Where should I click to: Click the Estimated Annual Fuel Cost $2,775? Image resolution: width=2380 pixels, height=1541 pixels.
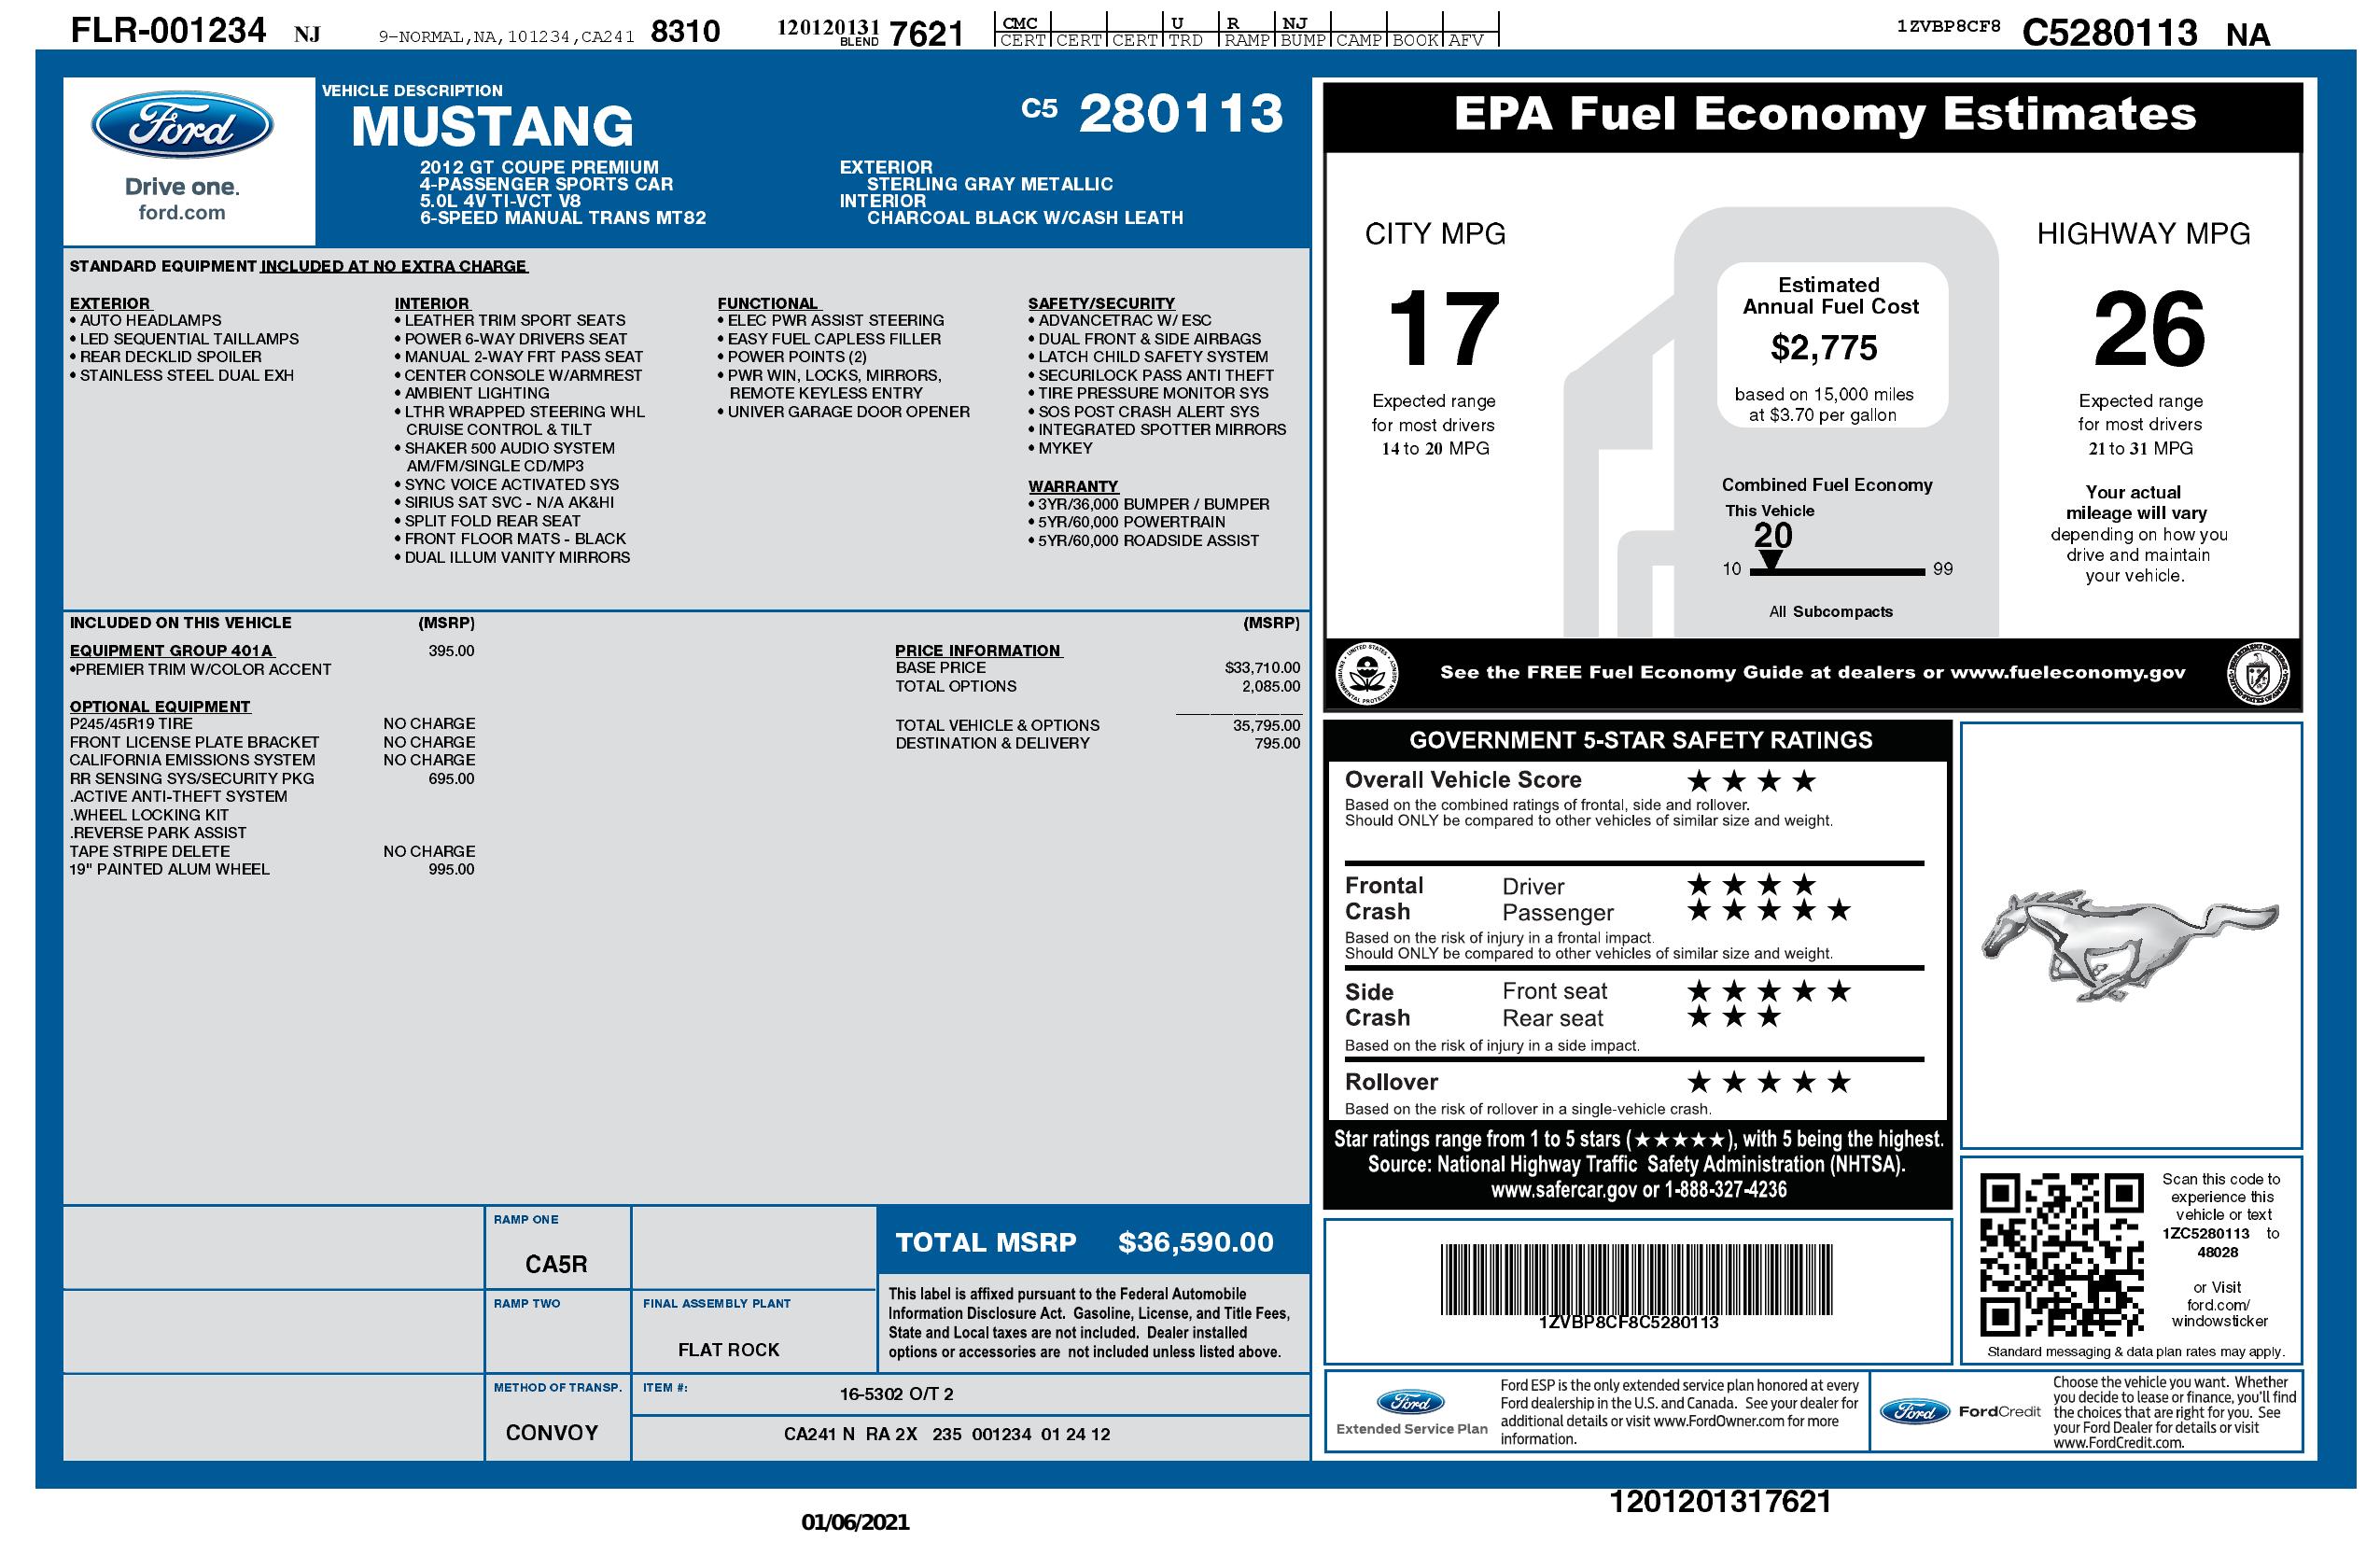point(1824,347)
